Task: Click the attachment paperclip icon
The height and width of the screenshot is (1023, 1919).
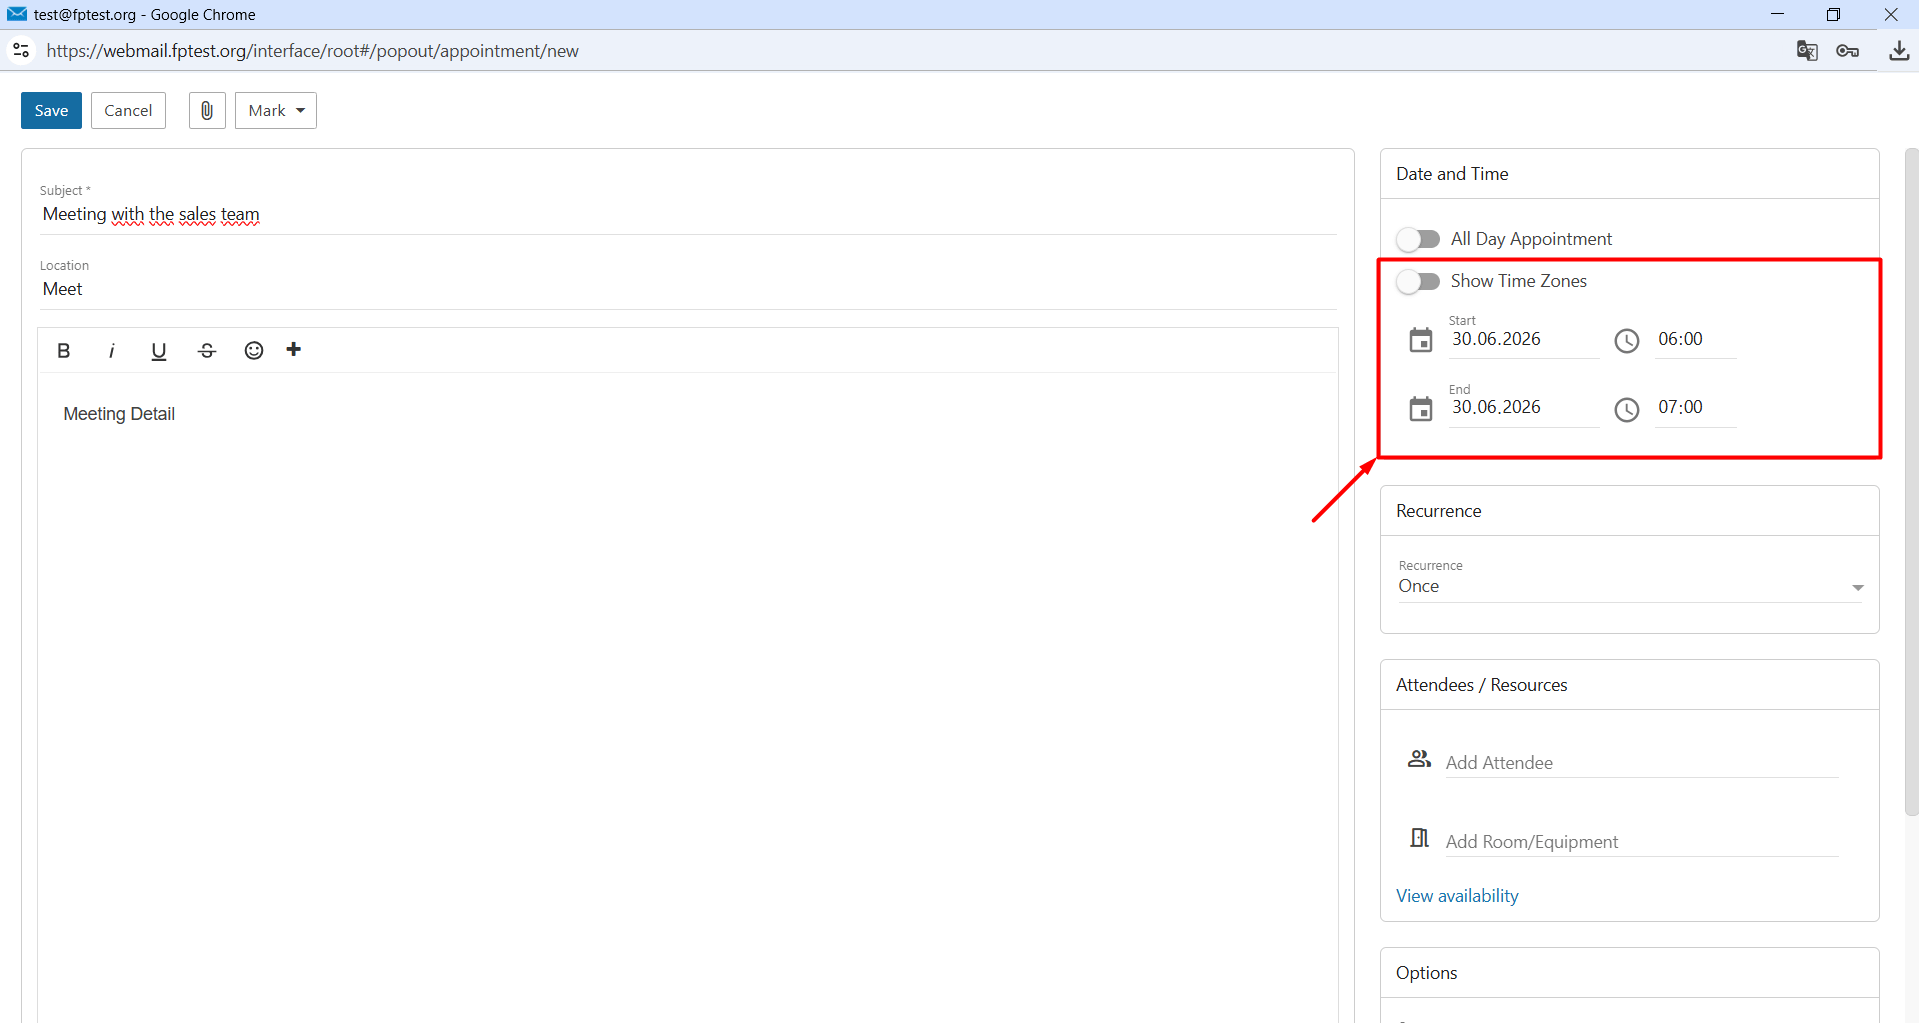Action: [207, 111]
